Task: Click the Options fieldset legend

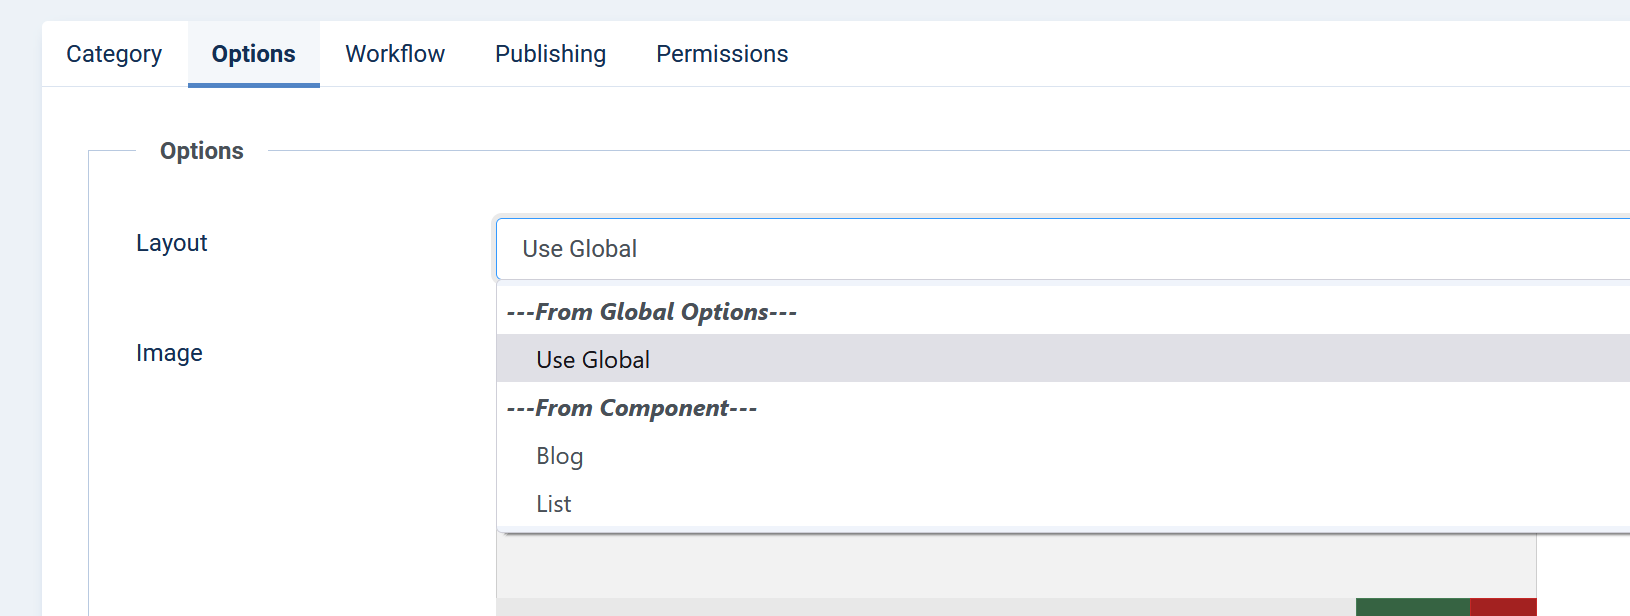Action: (202, 151)
